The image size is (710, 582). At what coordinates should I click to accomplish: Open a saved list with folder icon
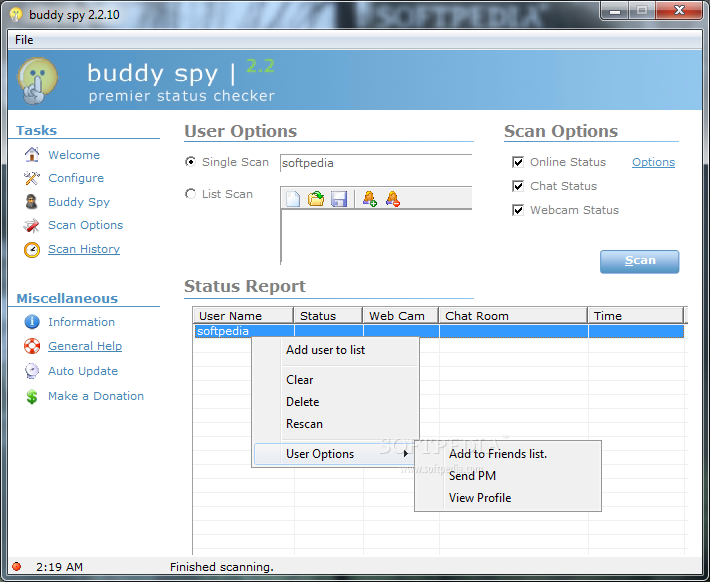[316, 198]
